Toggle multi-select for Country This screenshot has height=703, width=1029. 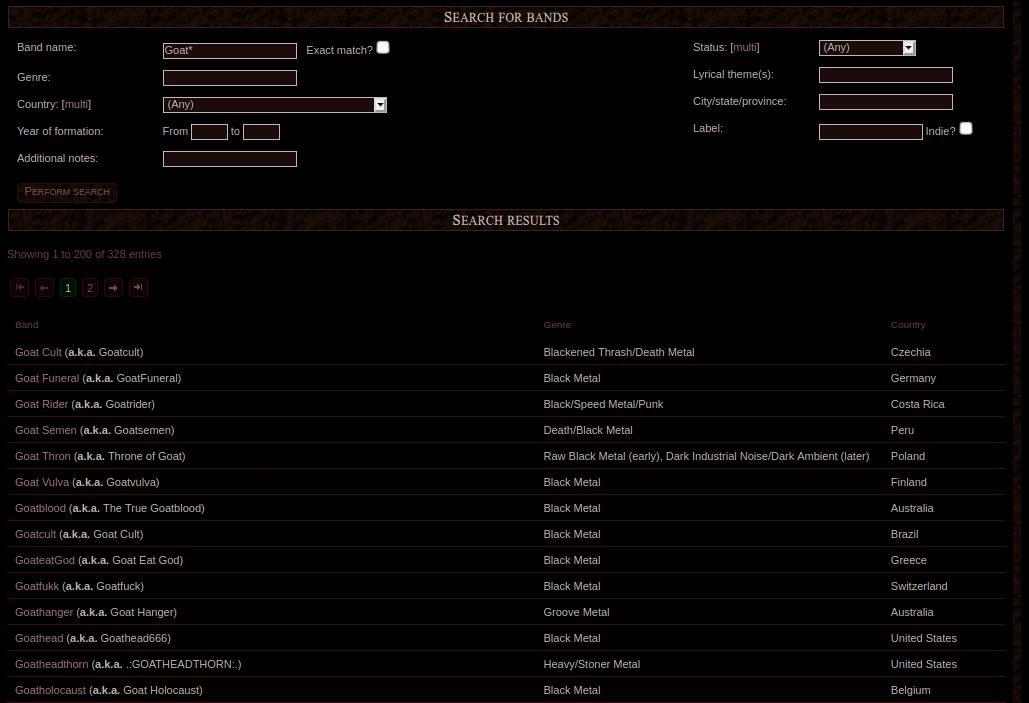76,104
